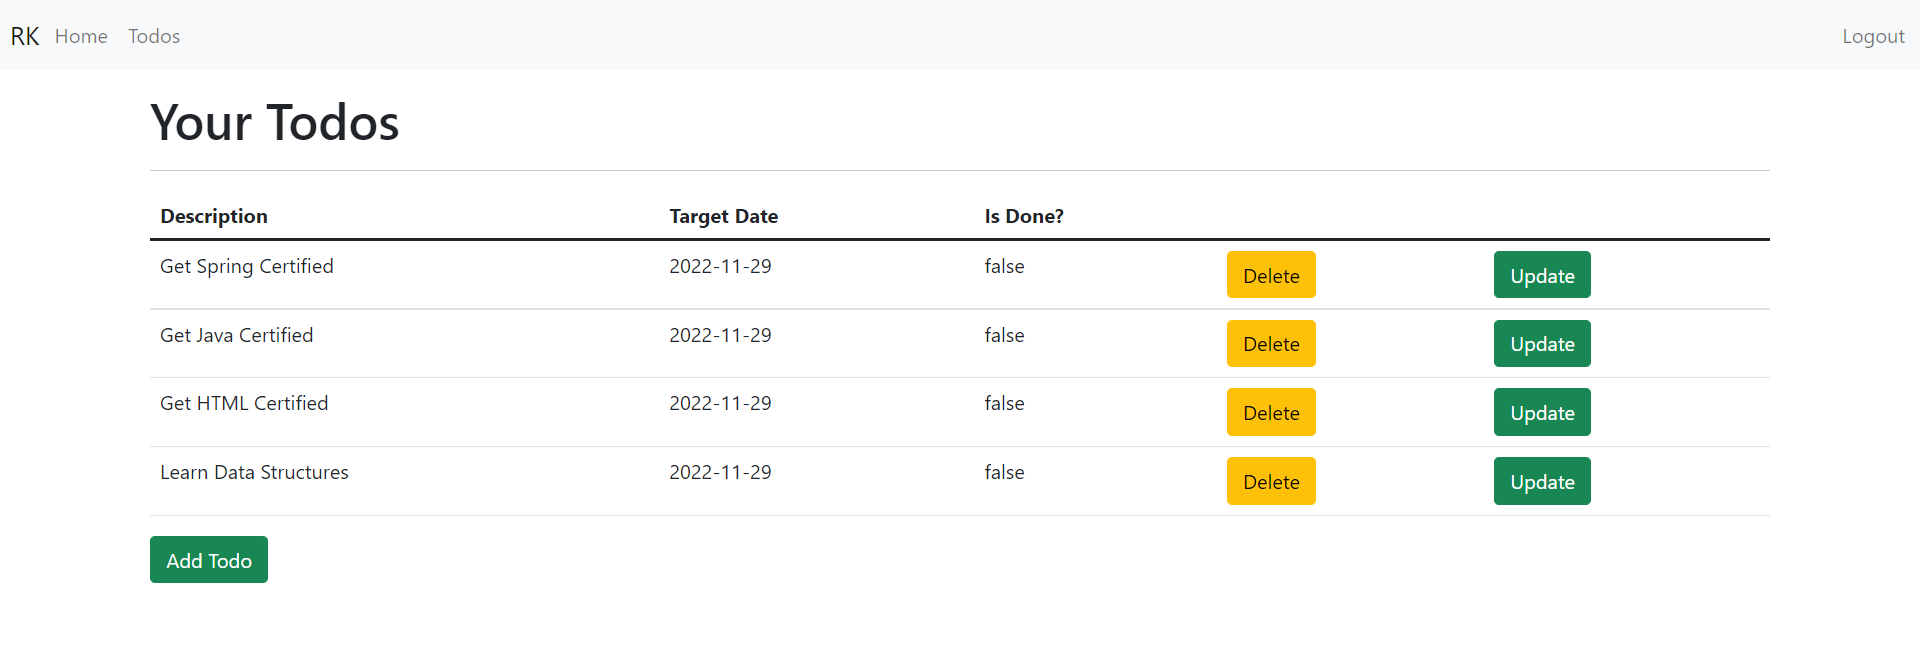1920x670 pixels.
Task: Click the date in Get Java Certified row
Action: pos(720,335)
